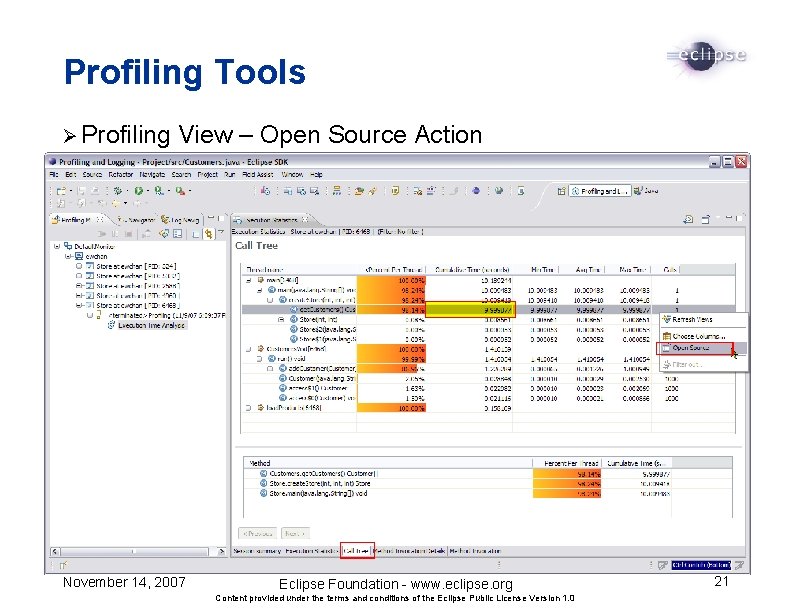This screenshot has height=612, width=792.
Task: Click the Debug bug toolbar icon
Action: 117,191
